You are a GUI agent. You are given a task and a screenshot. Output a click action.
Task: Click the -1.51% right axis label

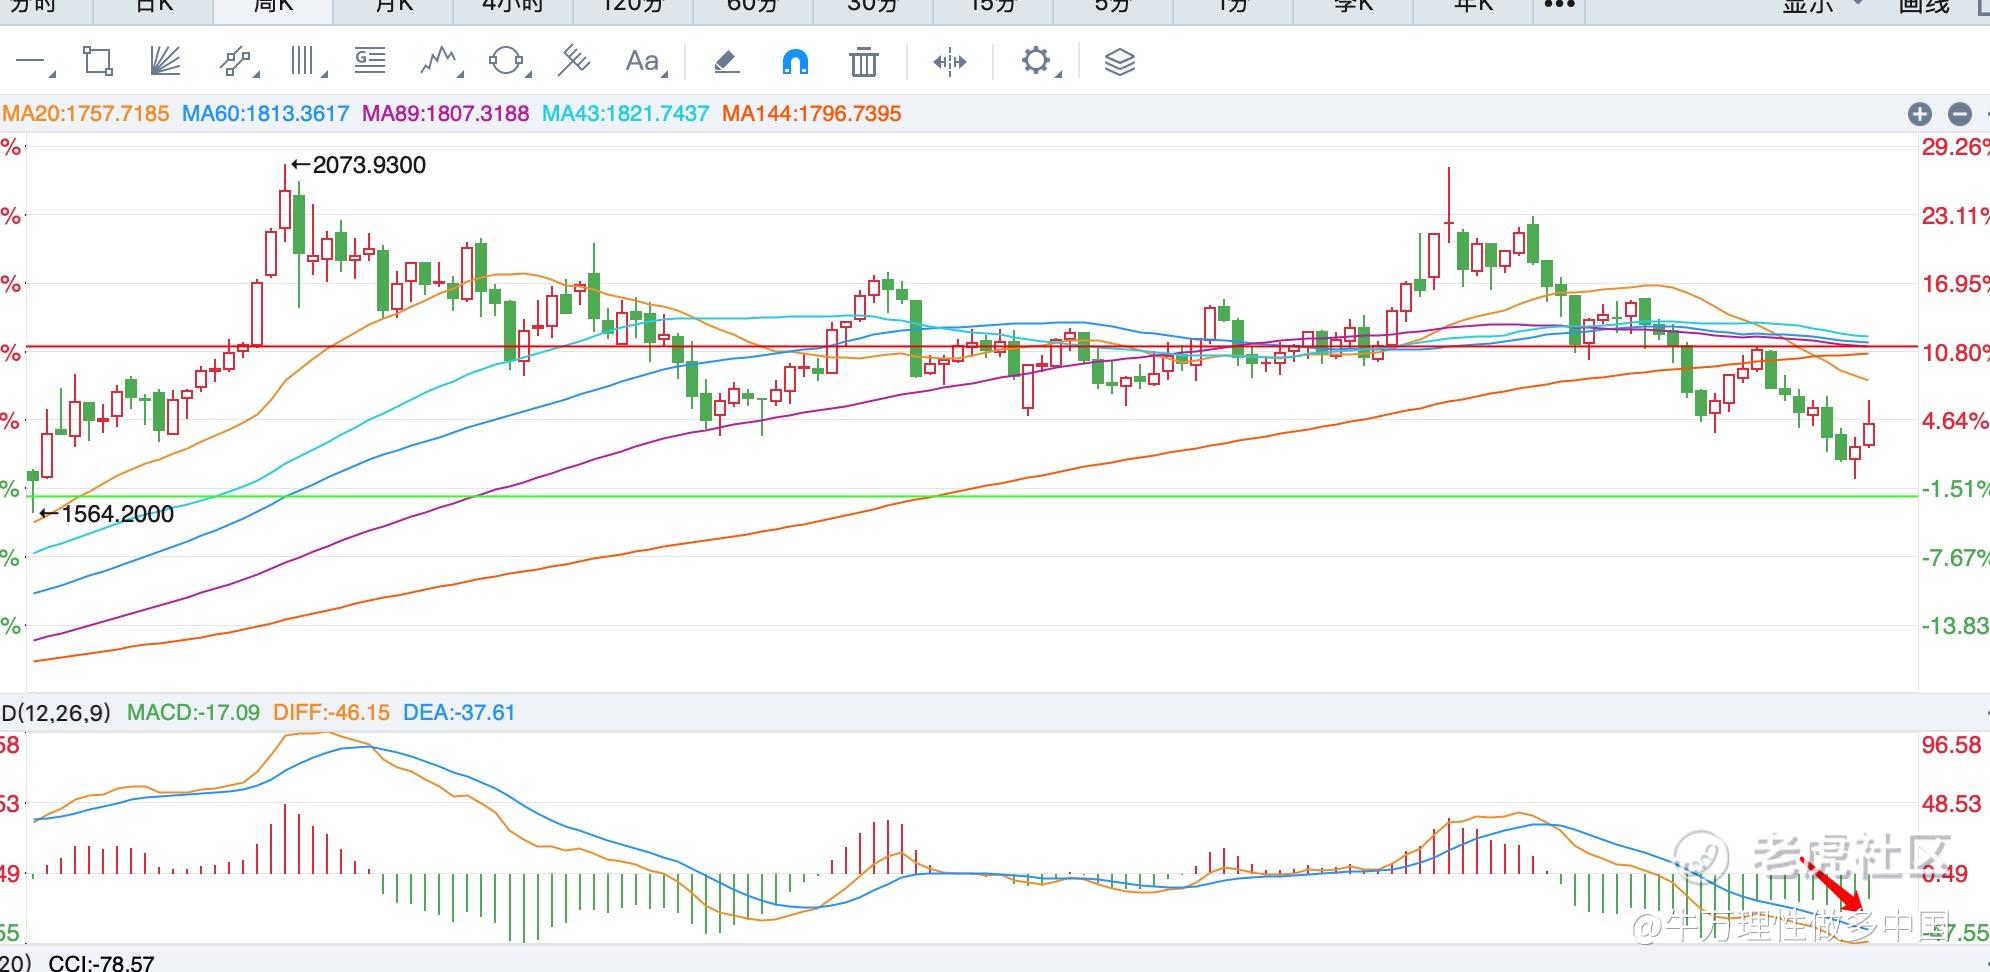click(1955, 489)
